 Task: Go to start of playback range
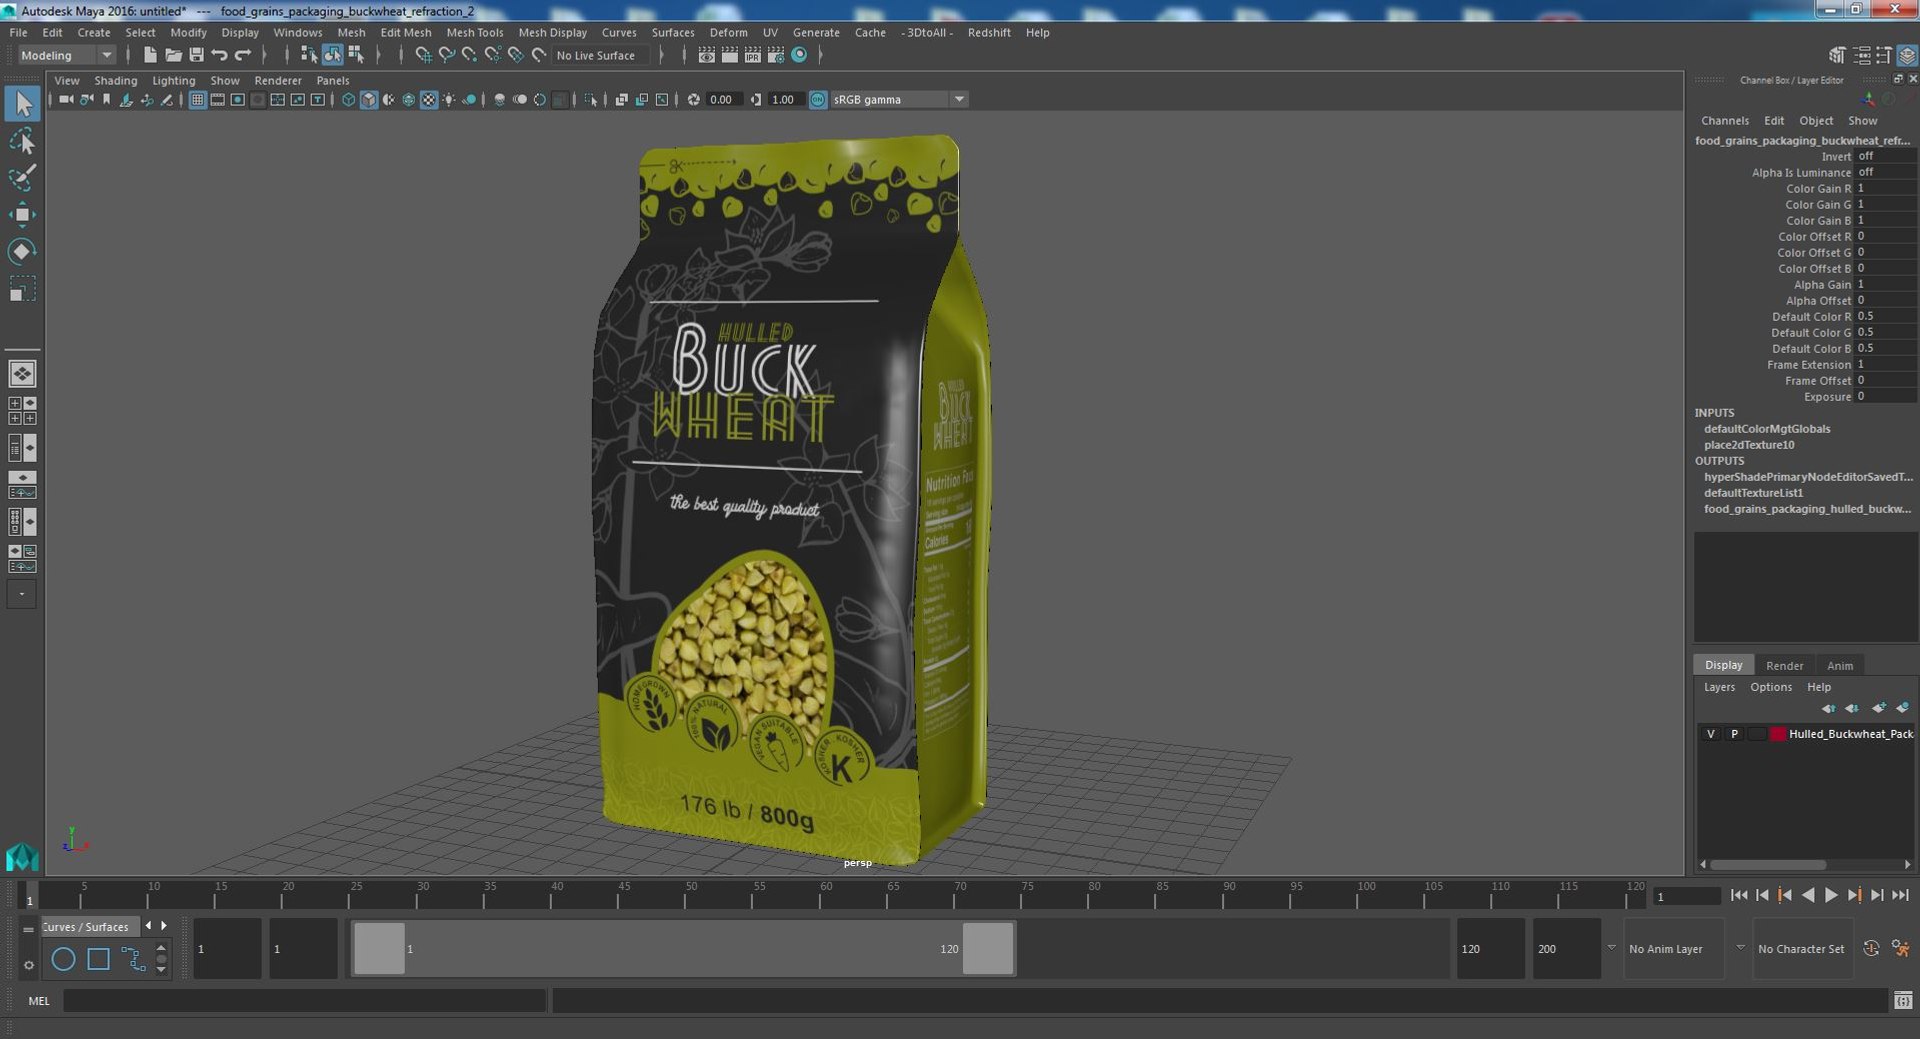pyautogui.click(x=1739, y=895)
